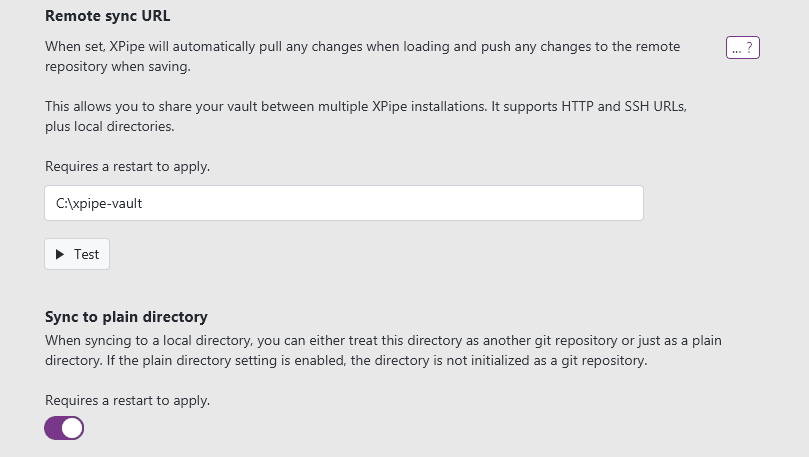809x457 pixels.
Task: Focus the Remote sync URL text field
Action: [343, 203]
